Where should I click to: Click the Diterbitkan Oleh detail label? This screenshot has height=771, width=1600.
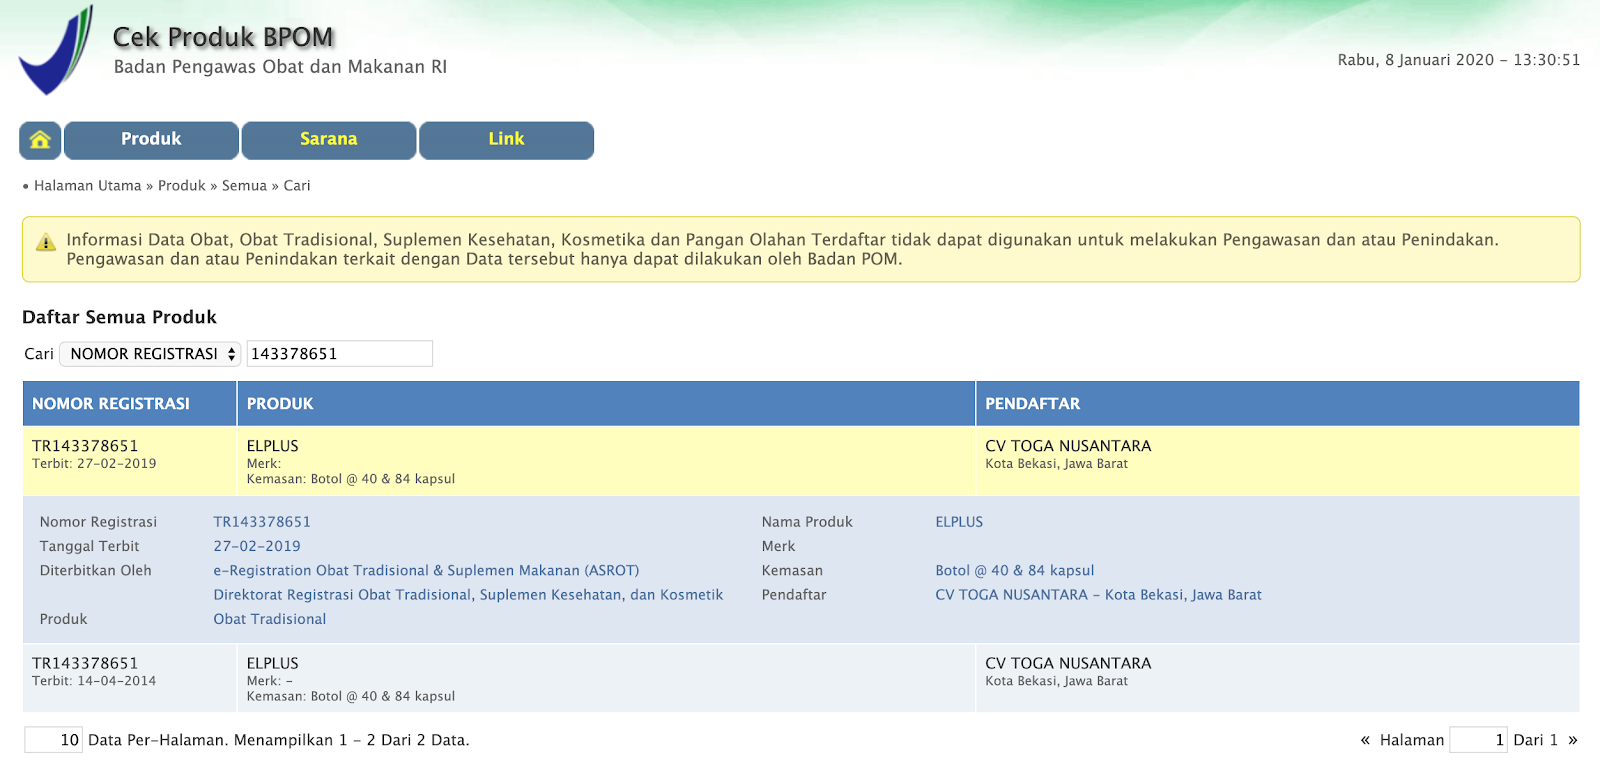(x=95, y=571)
